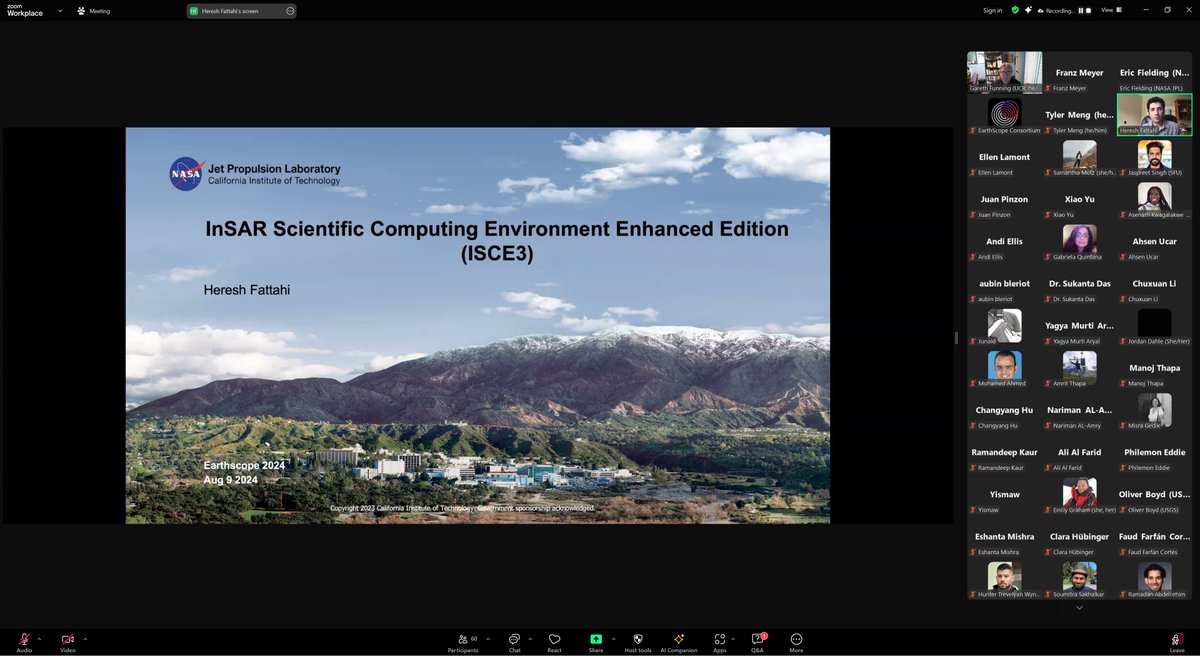Open the Chat panel
1200x656 pixels.
point(514,642)
